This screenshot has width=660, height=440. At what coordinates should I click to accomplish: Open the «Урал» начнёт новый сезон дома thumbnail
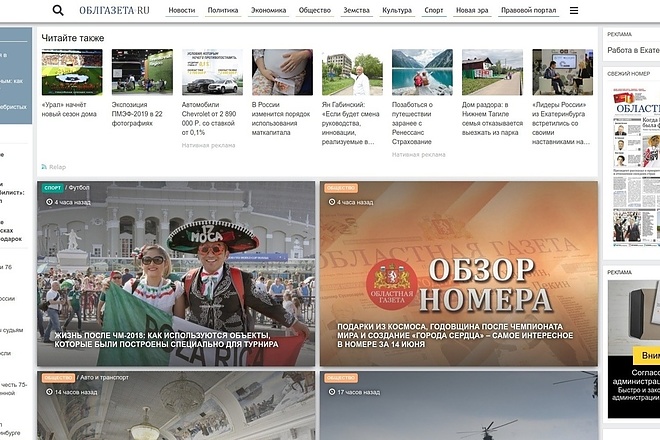(72, 72)
